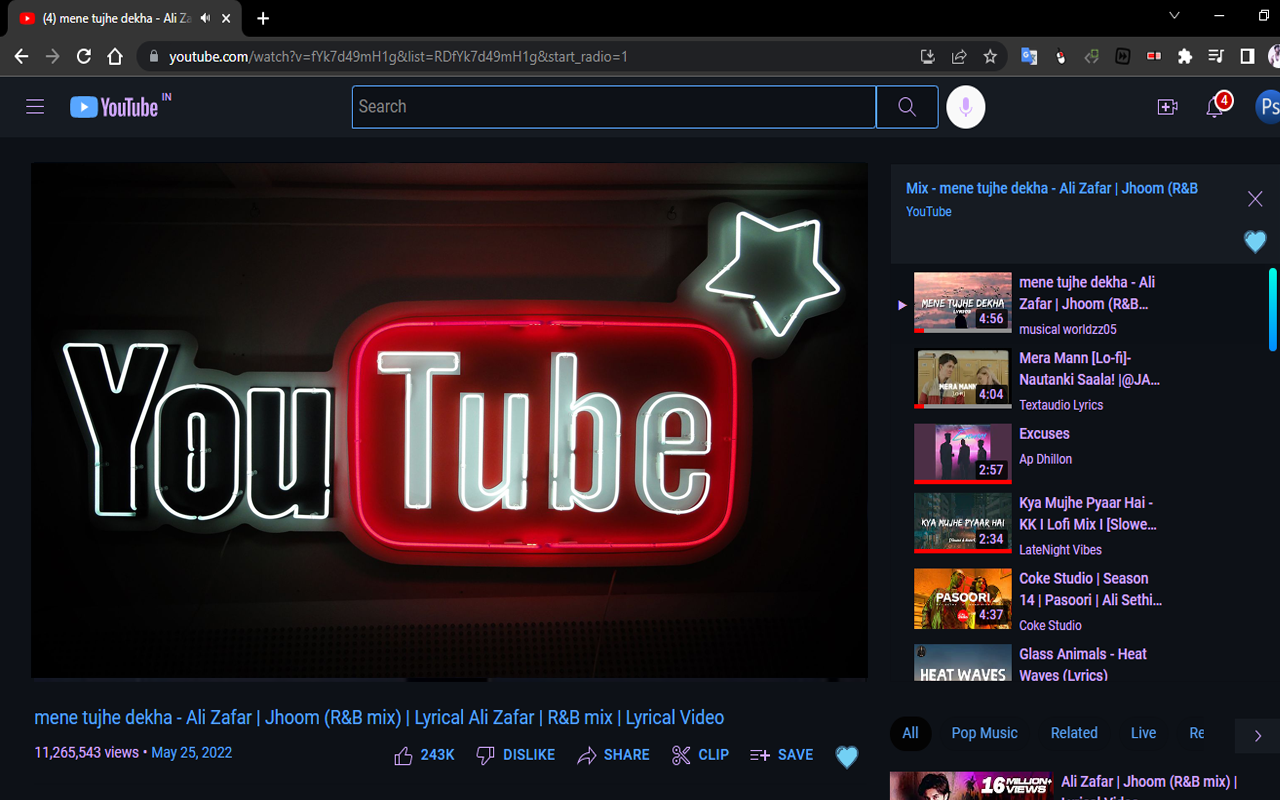Switch to the Pop Music filter chip
The height and width of the screenshot is (800, 1280).
point(984,733)
